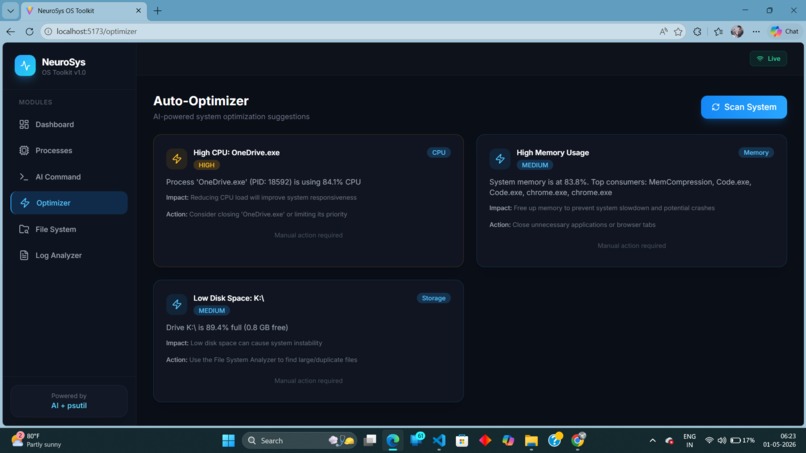Click the weather widget on taskbar
Screen dimensions: 806x453
pyautogui.click(x=36, y=440)
